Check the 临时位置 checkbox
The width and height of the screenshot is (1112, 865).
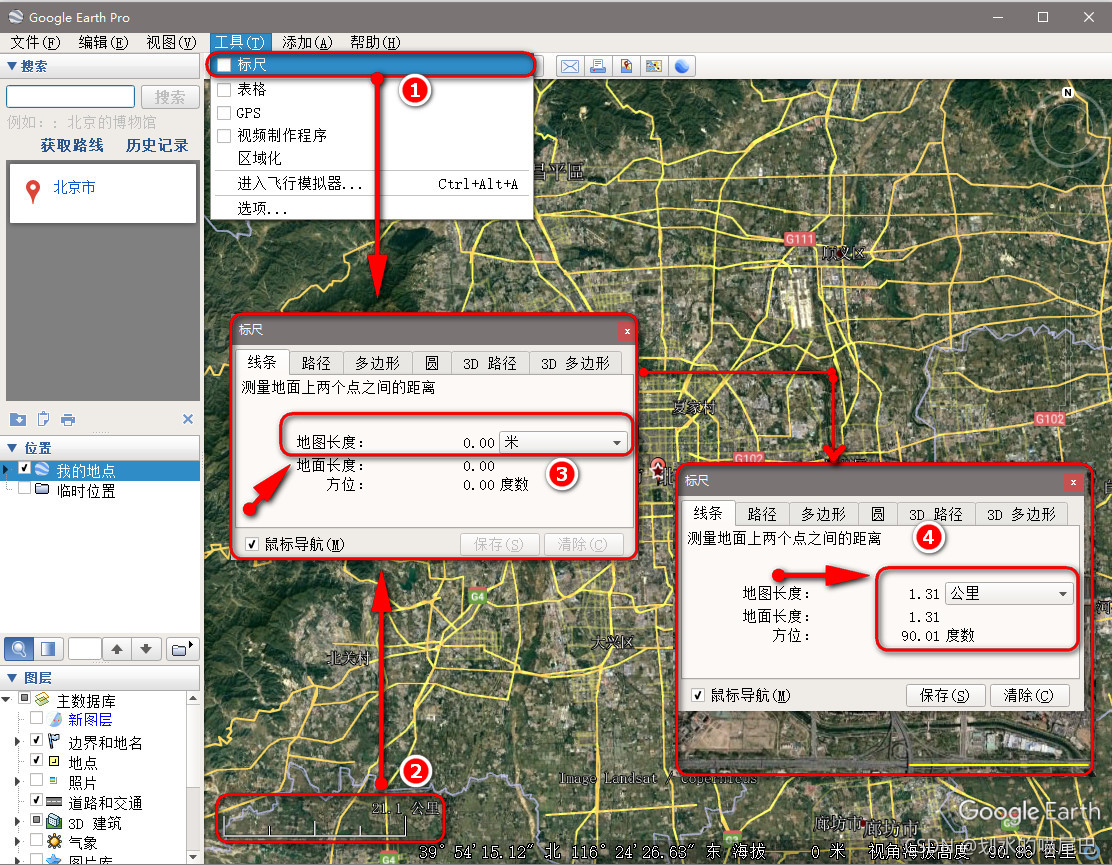pyautogui.click(x=24, y=489)
